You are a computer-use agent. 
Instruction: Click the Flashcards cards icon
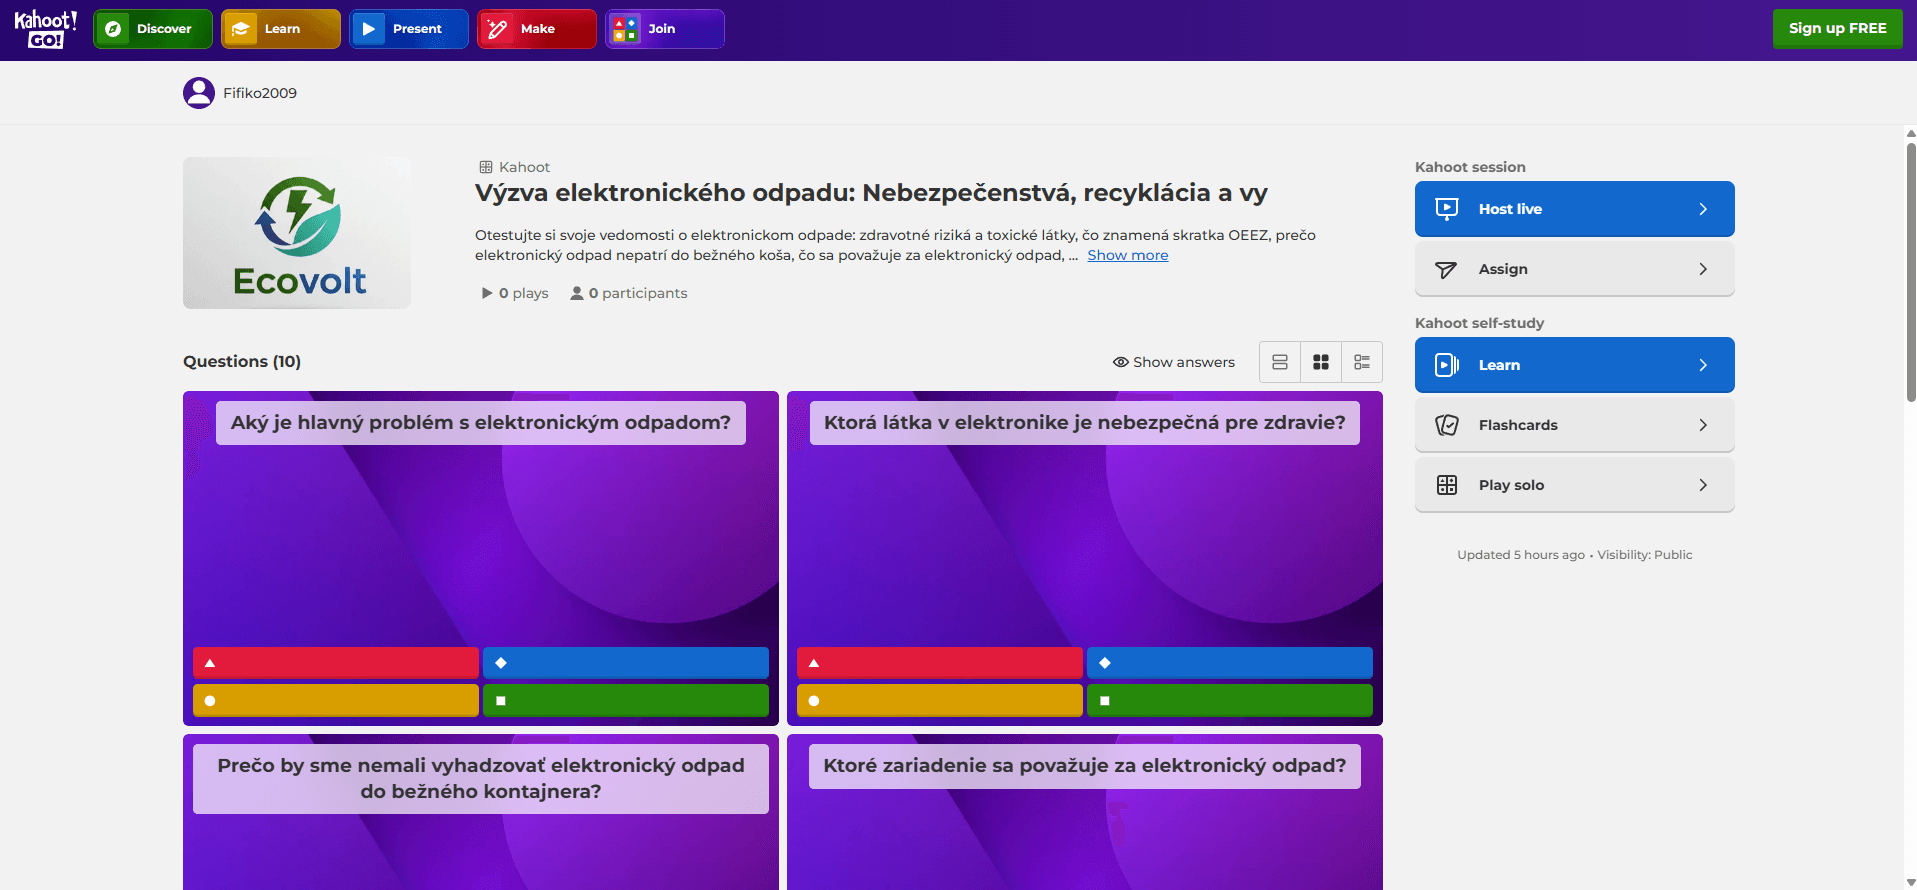tap(1447, 425)
